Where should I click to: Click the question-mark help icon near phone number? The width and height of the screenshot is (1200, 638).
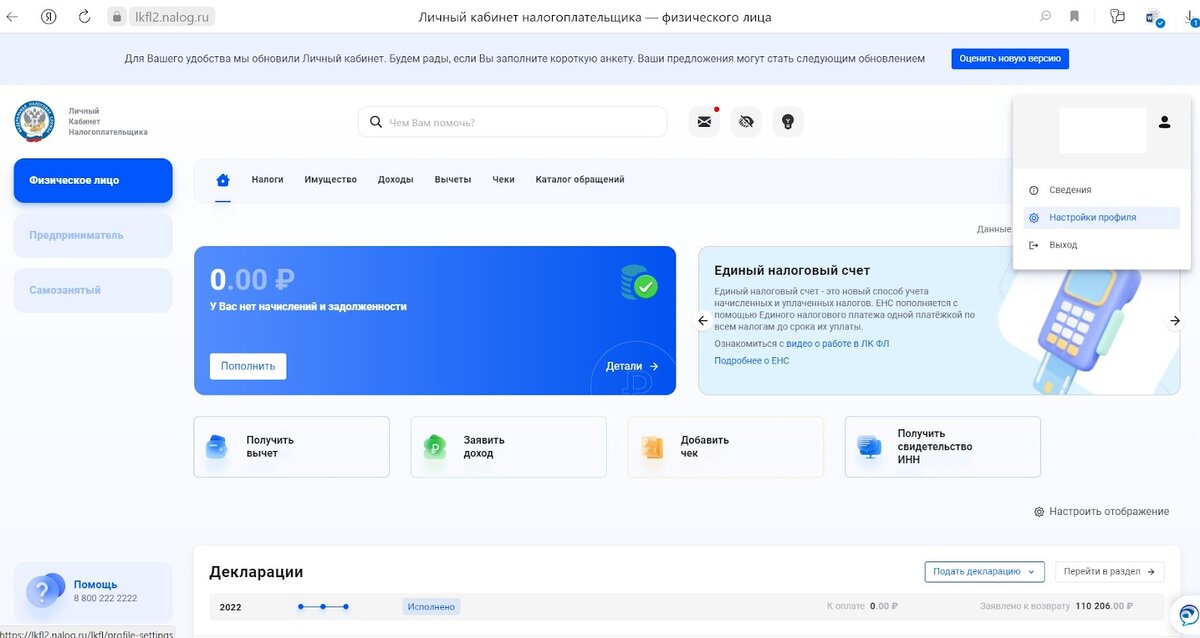click(43, 590)
